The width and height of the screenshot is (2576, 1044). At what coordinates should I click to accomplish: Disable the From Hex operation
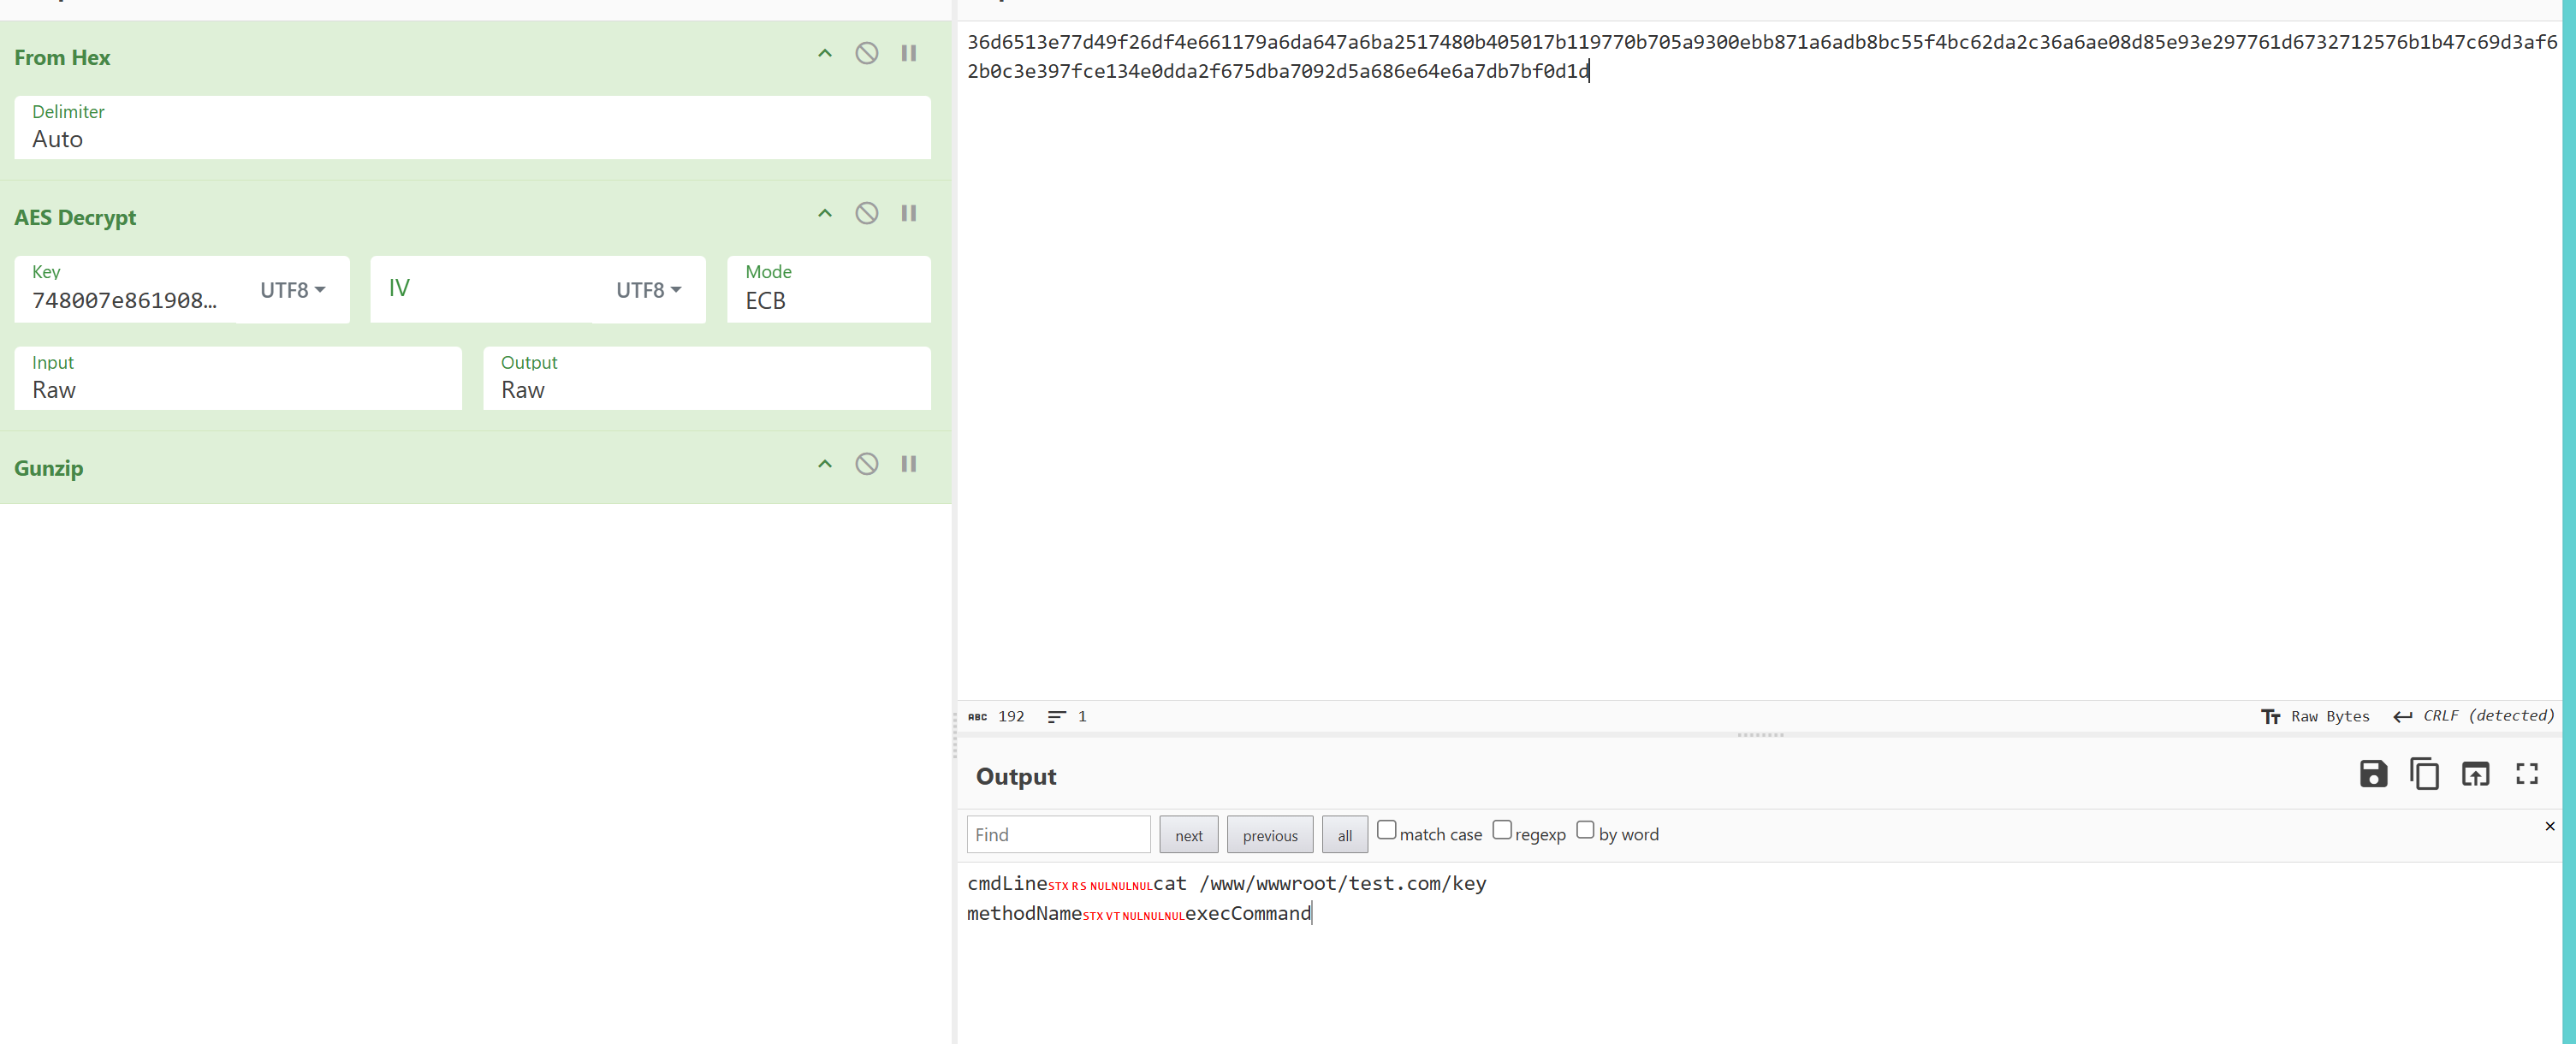[866, 53]
